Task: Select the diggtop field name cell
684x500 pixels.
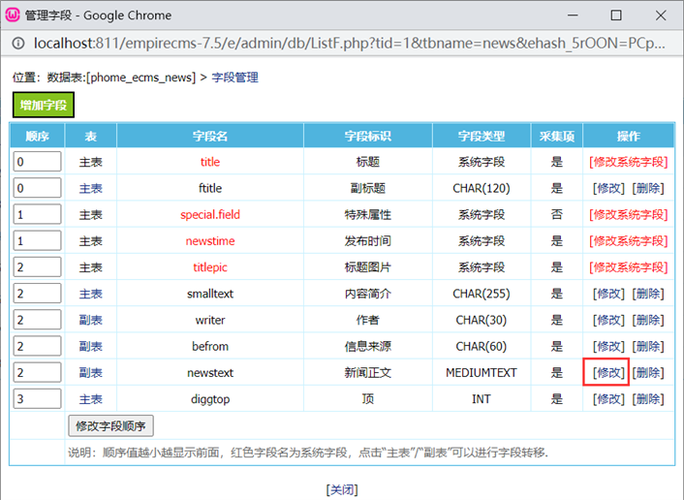Action: [210, 399]
